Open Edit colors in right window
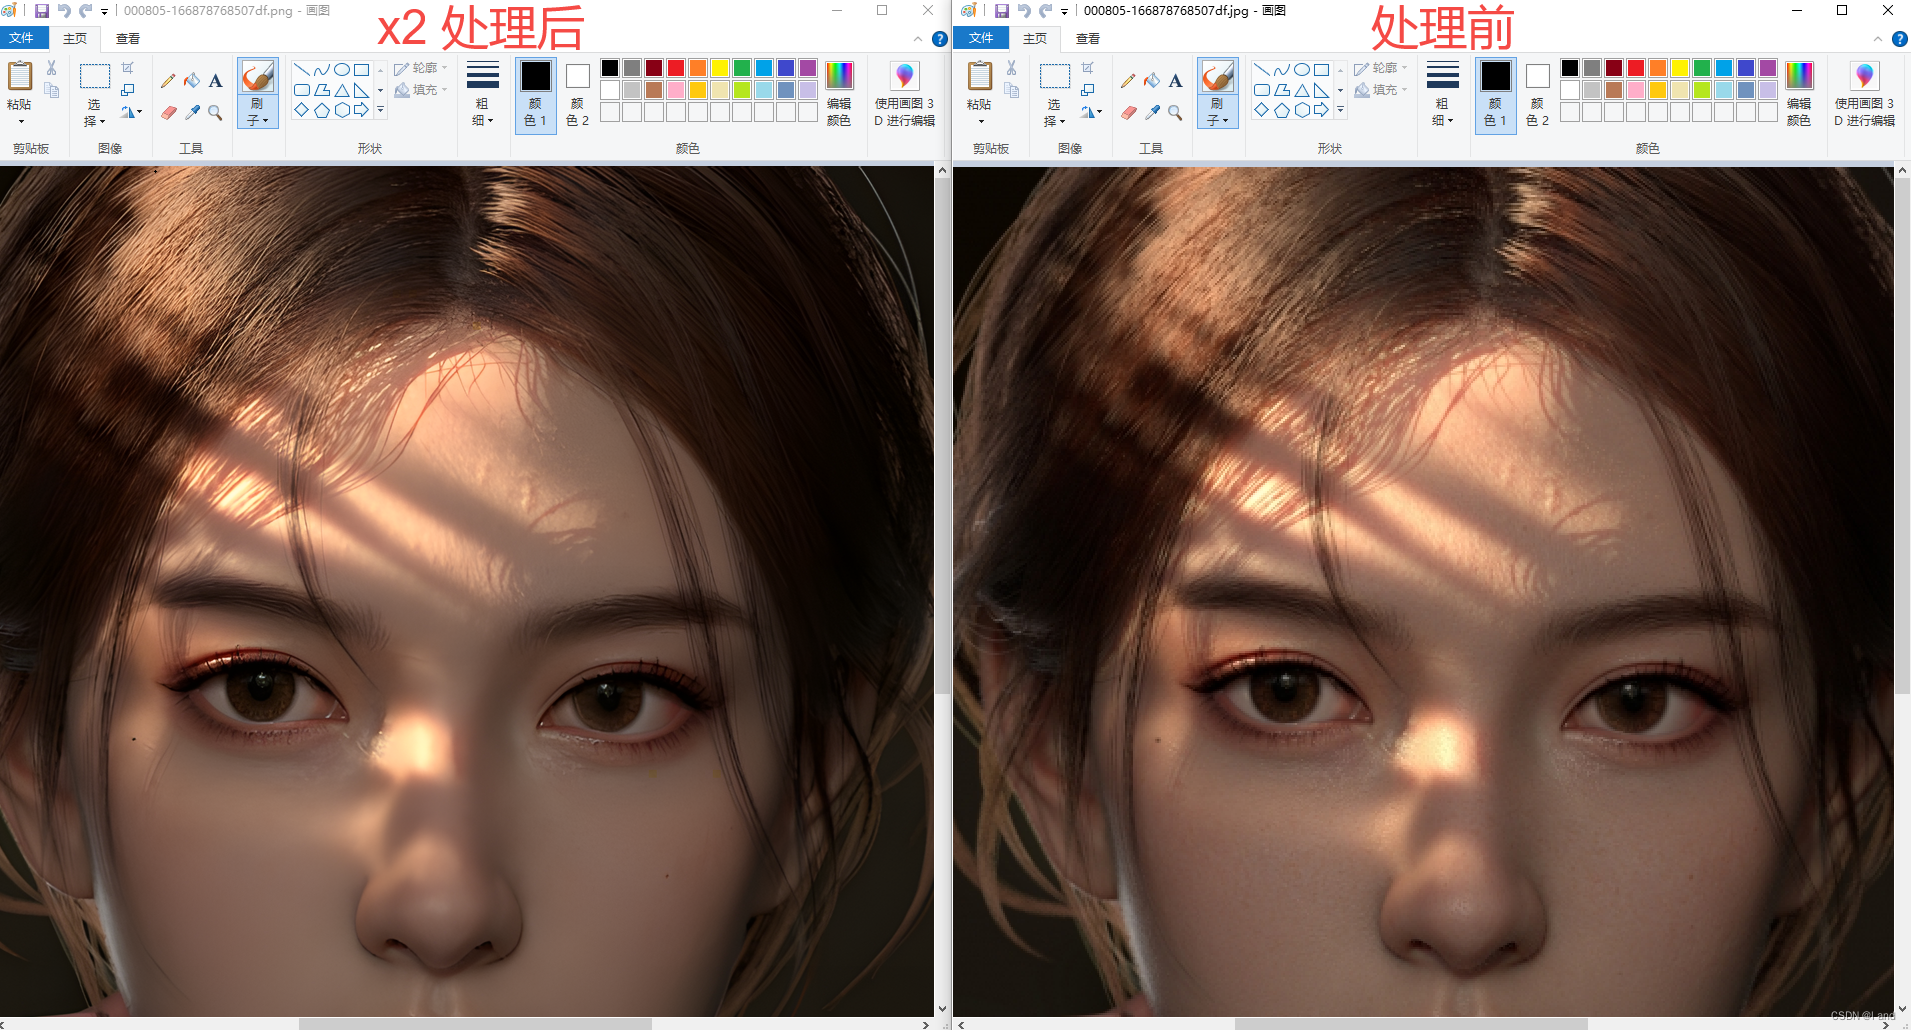The width and height of the screenshot is (1911, 1030). (x=1799, y=93)
